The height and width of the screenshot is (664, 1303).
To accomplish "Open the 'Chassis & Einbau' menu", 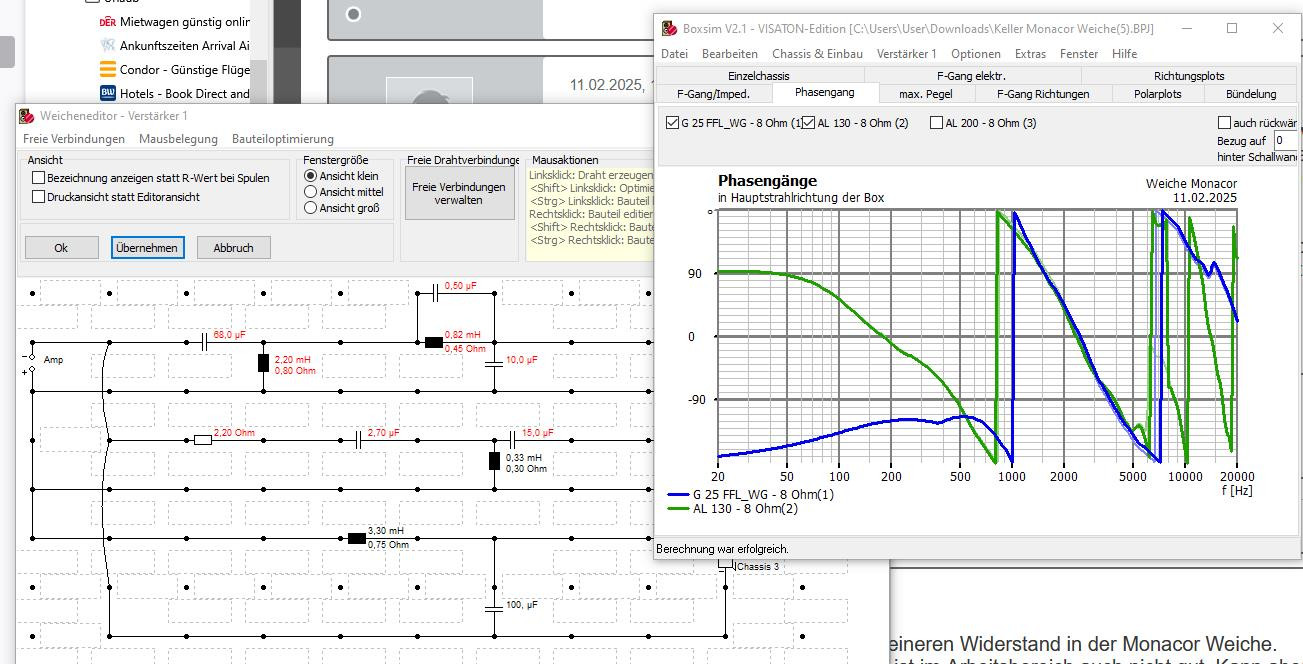I will pyautogui.click(x=817, y=54).
